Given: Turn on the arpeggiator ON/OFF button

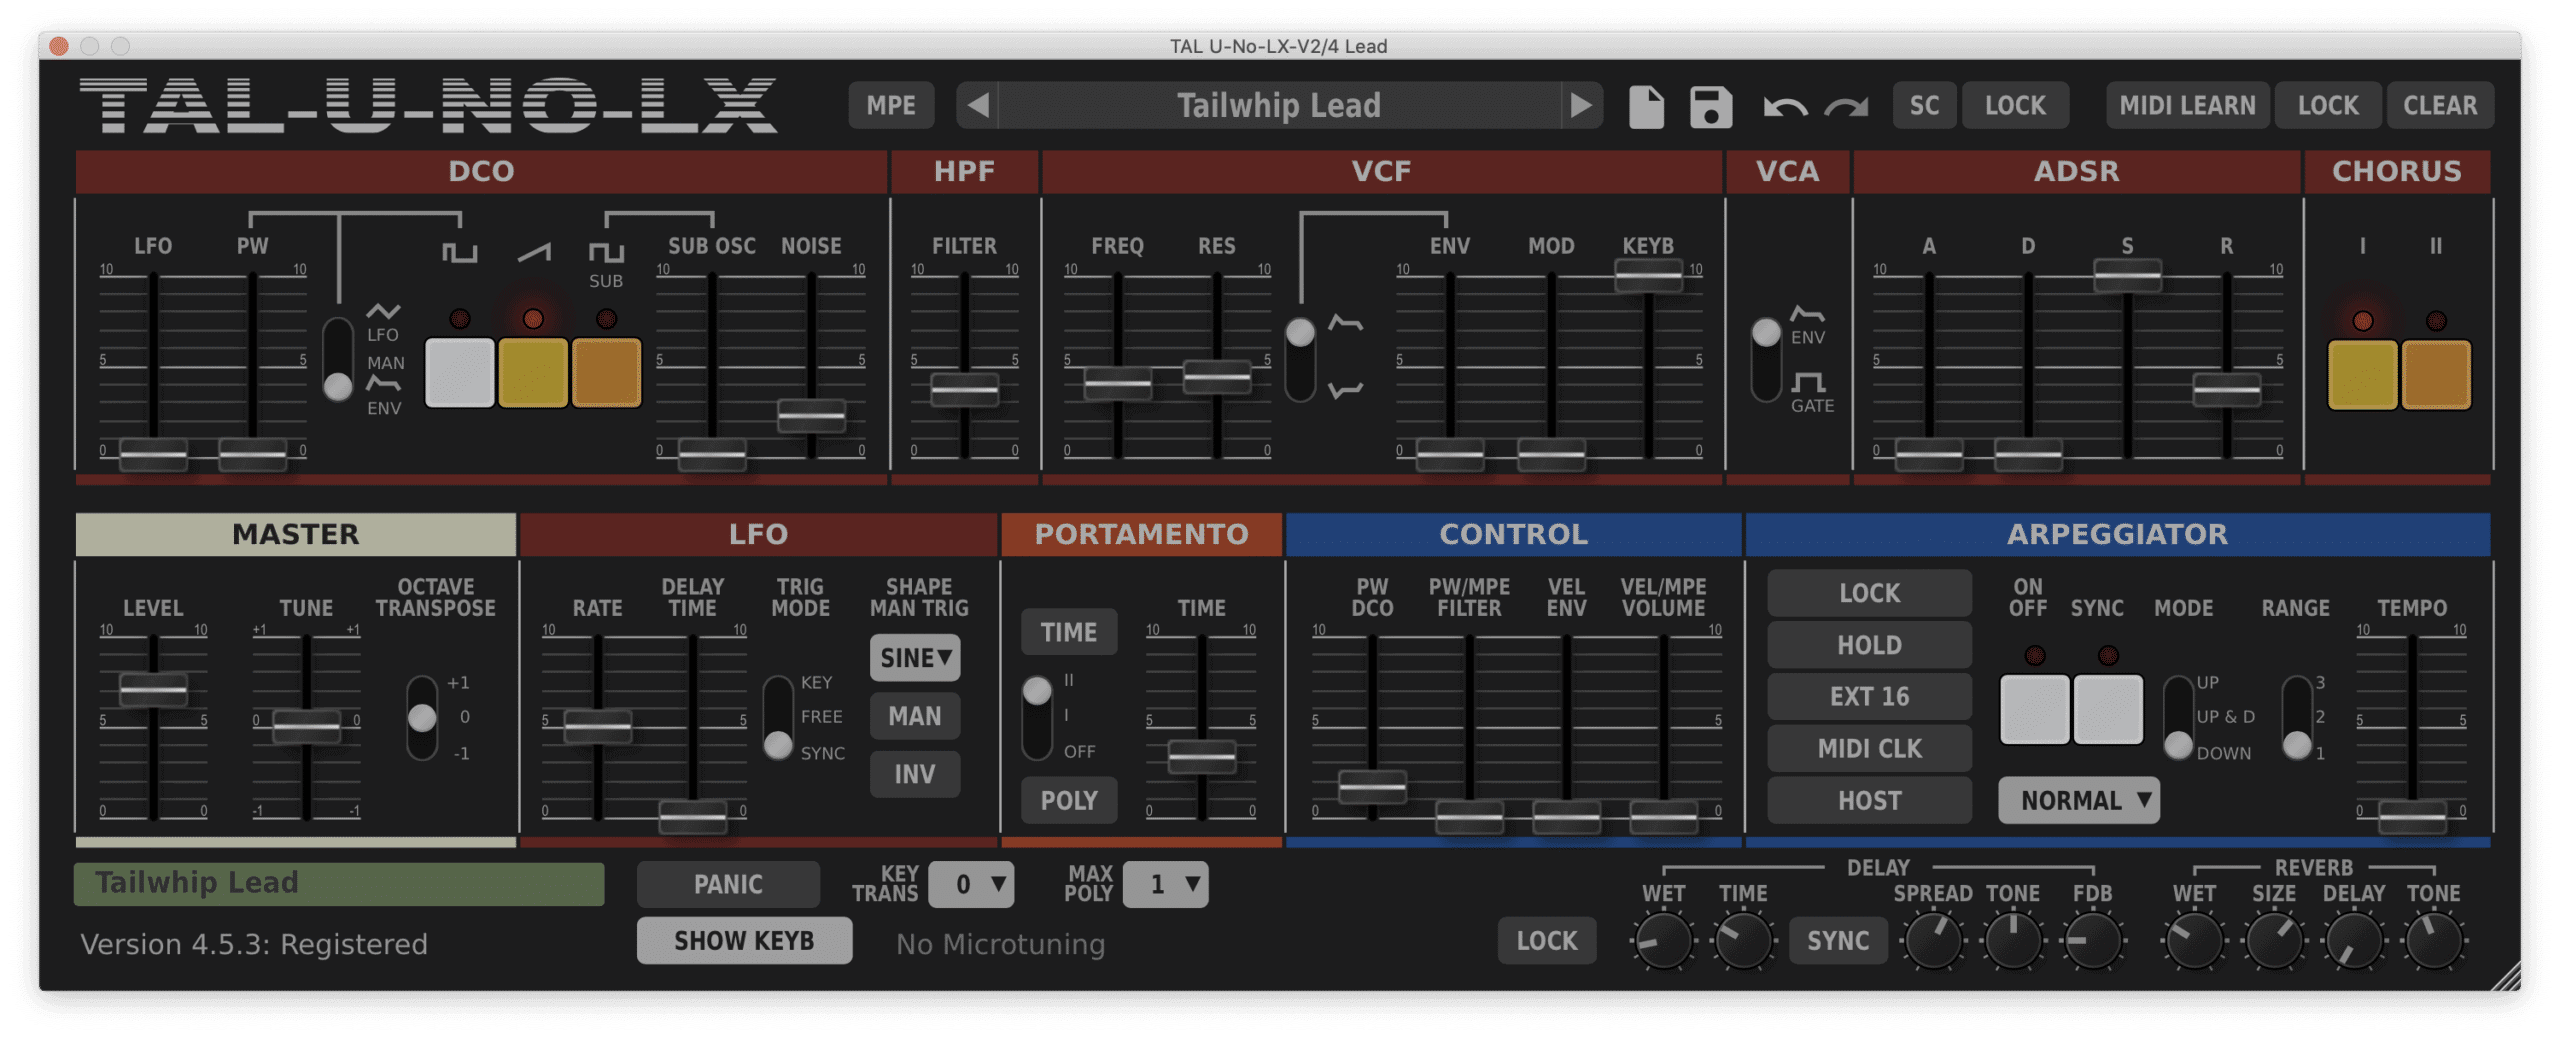Looking at the screenshot, I should click(2034, 708).
